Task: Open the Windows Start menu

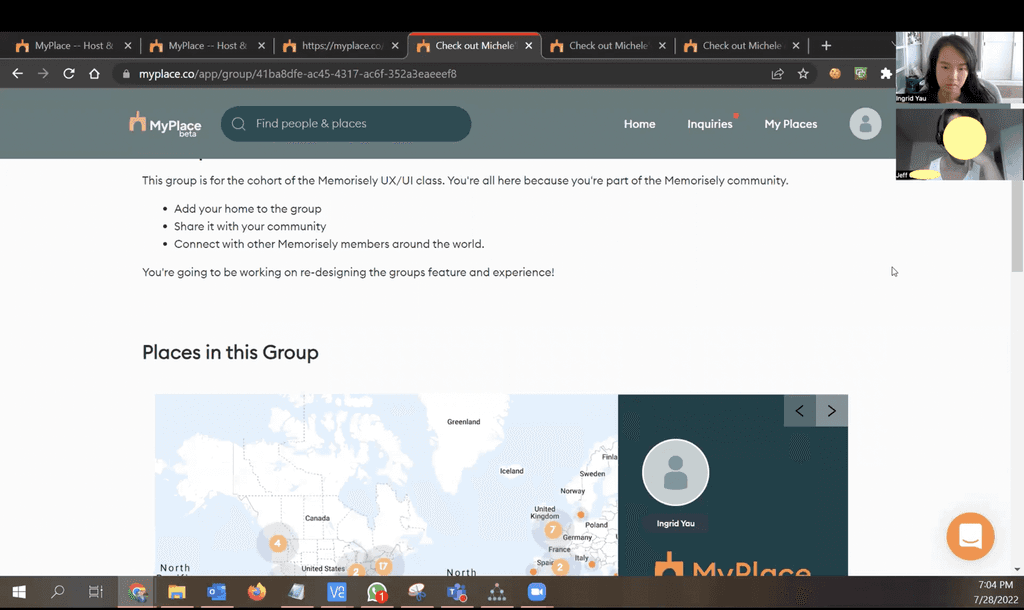Action: [x=19, y=592]
